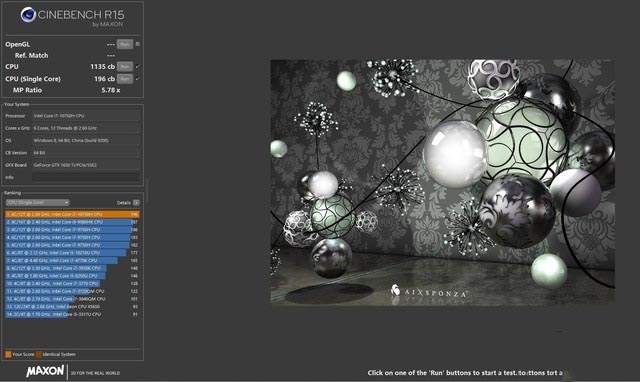Click the orange Your Score legend square
Viewport: 640px width, 382px height.
(8, 354)
